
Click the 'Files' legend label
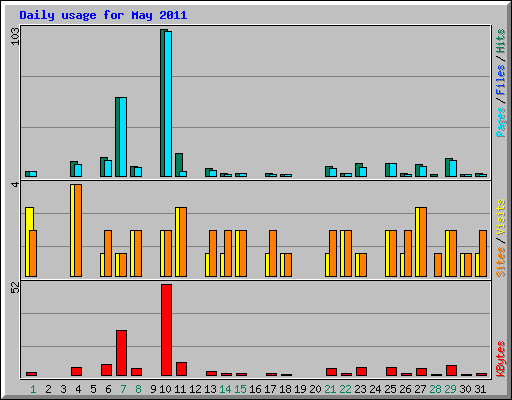[x=501, y=80]
